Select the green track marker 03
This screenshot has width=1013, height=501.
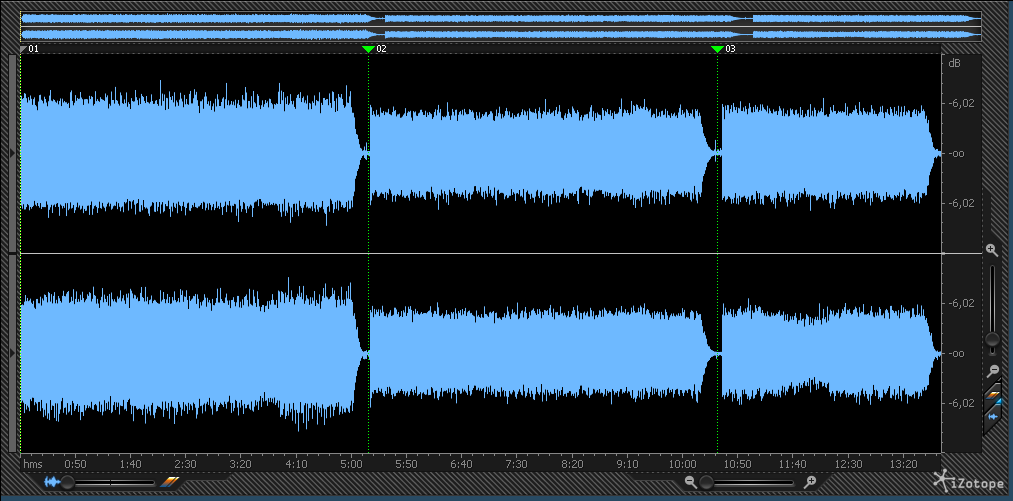717,48
